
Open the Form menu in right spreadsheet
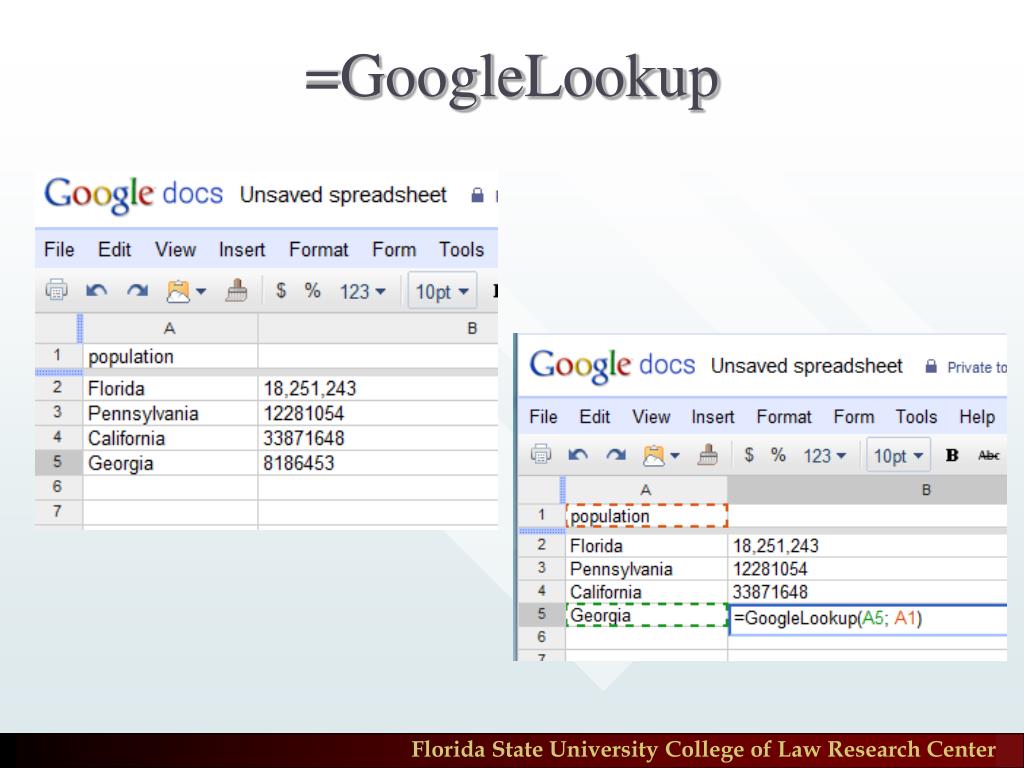click(854, 417)
